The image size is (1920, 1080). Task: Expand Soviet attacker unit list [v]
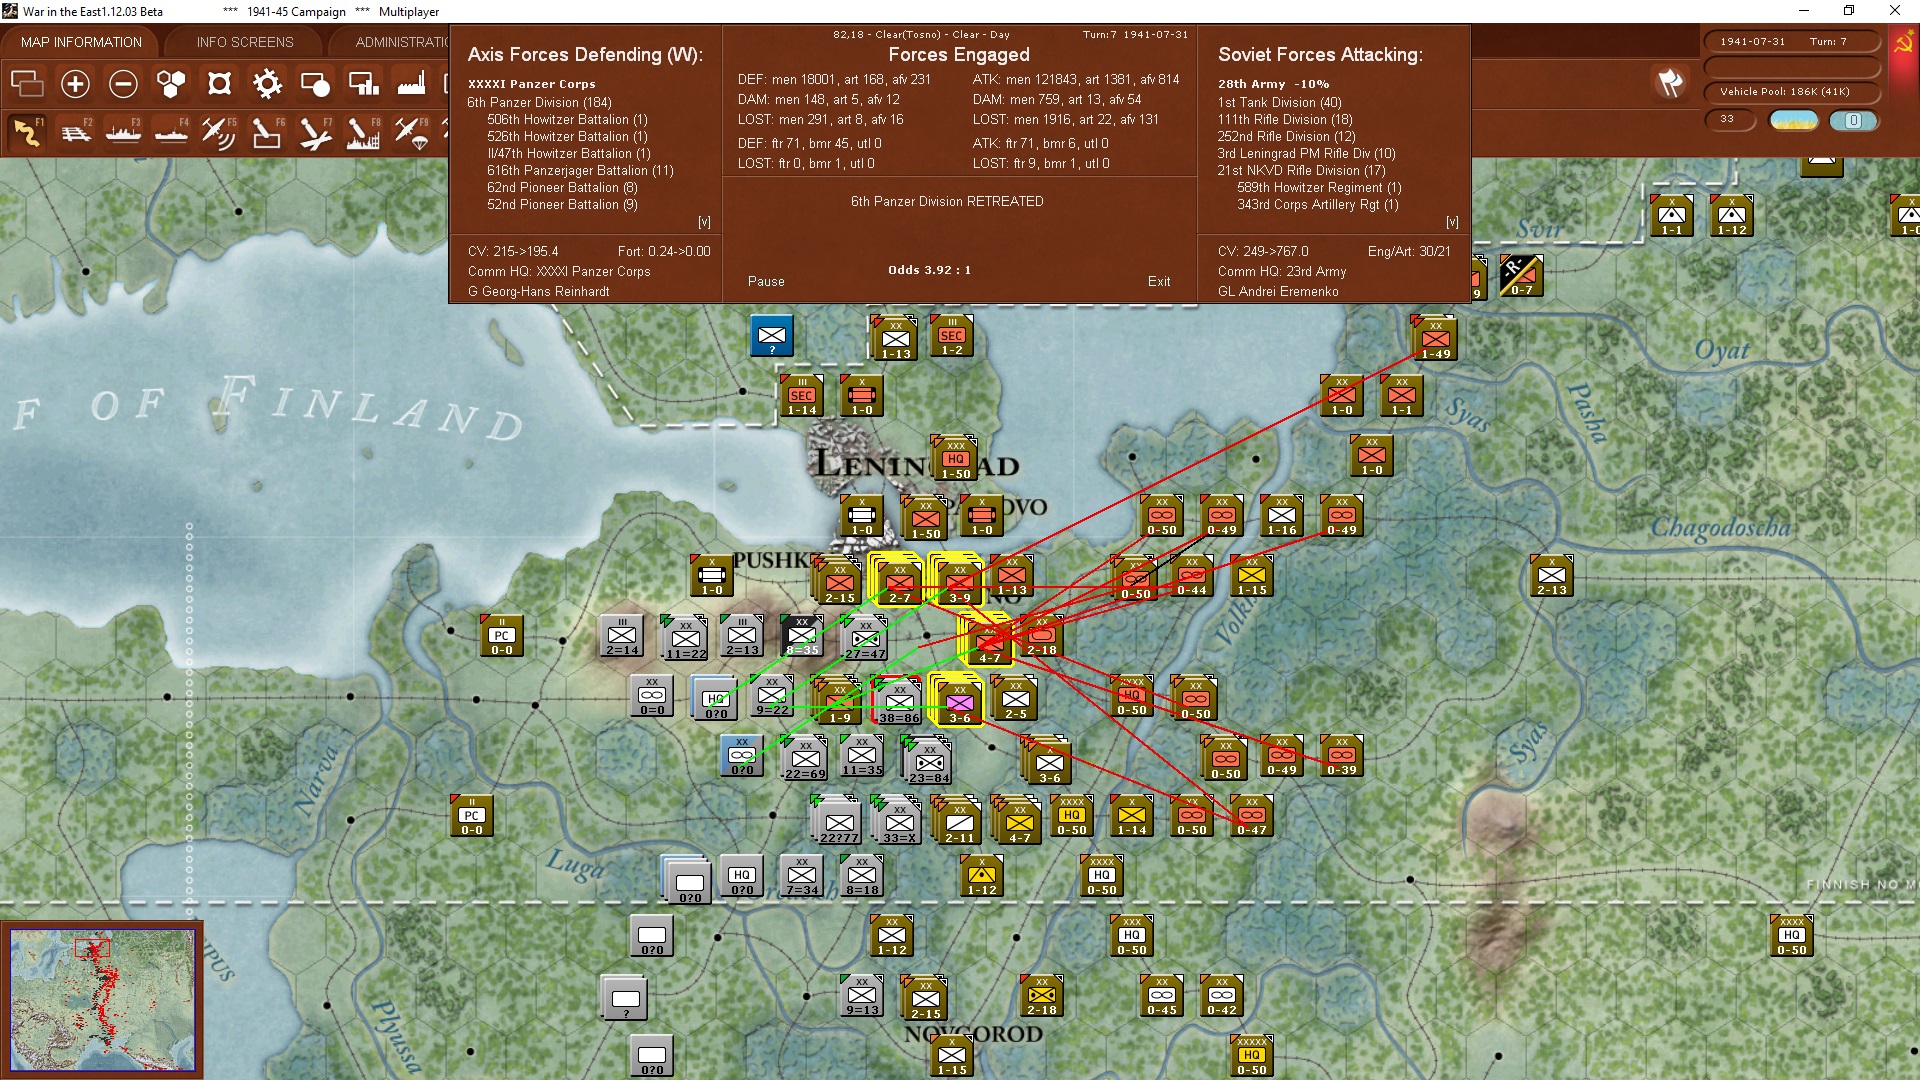(x=1452, y=222)
